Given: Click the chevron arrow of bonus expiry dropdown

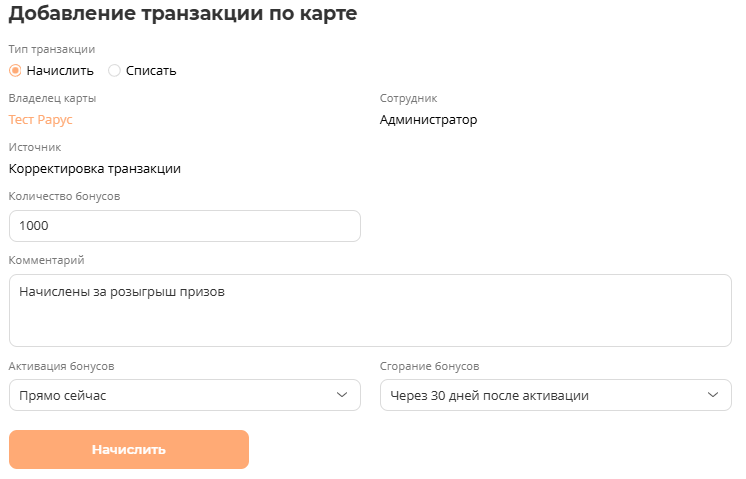Looking at the screenshot, I should click(713, 395).
